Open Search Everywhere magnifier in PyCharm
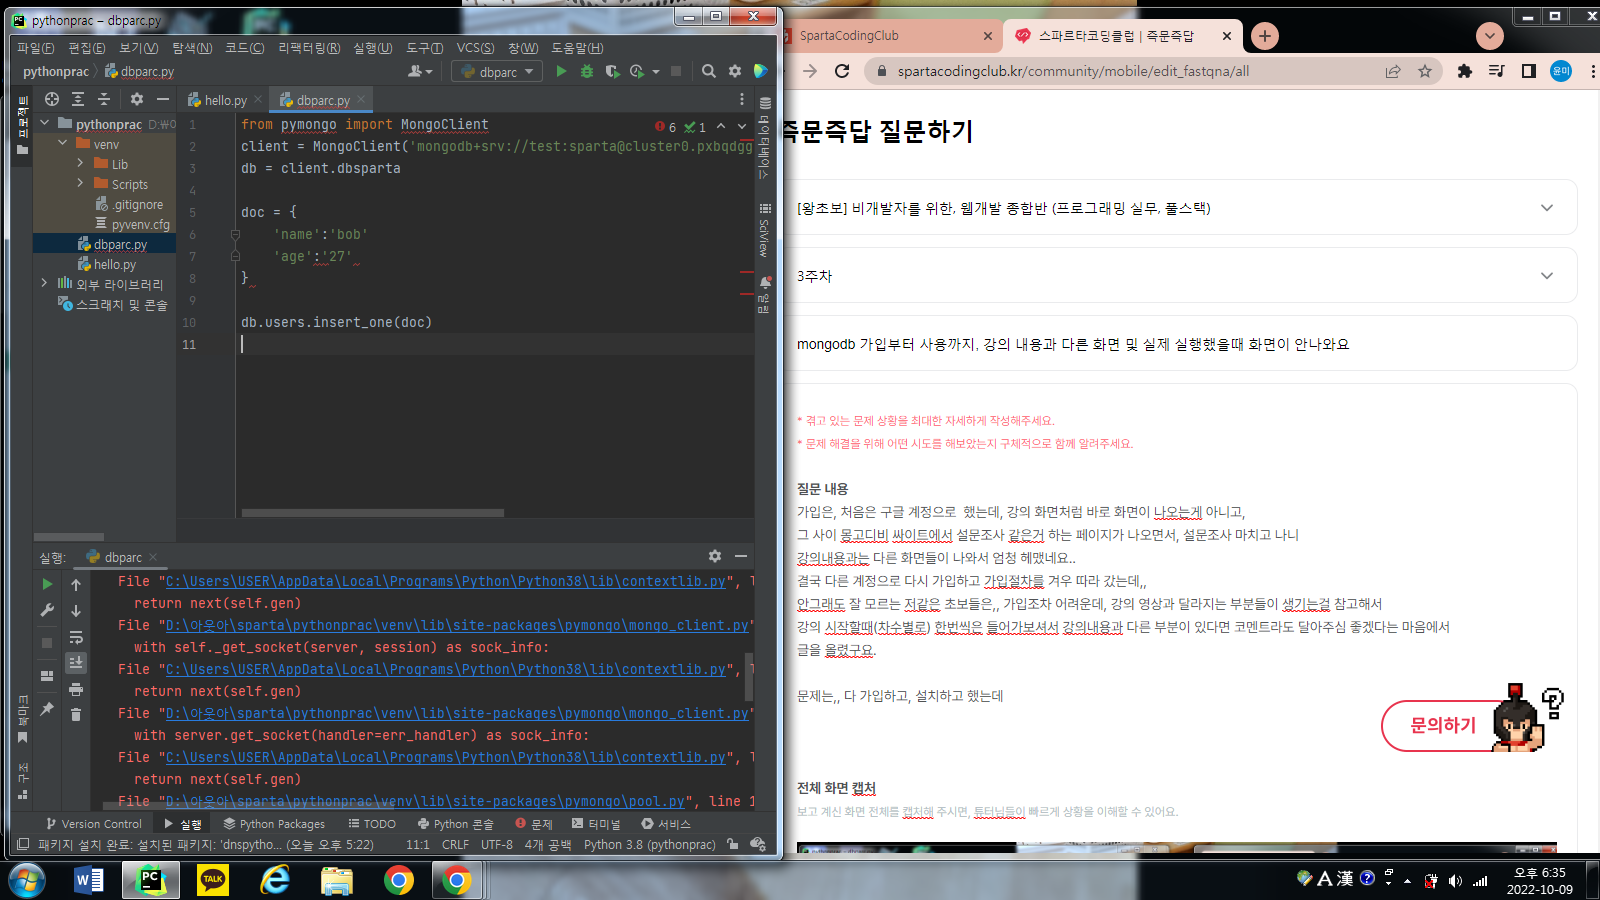This screenshot has width=1600, height=900. (709, 72)
